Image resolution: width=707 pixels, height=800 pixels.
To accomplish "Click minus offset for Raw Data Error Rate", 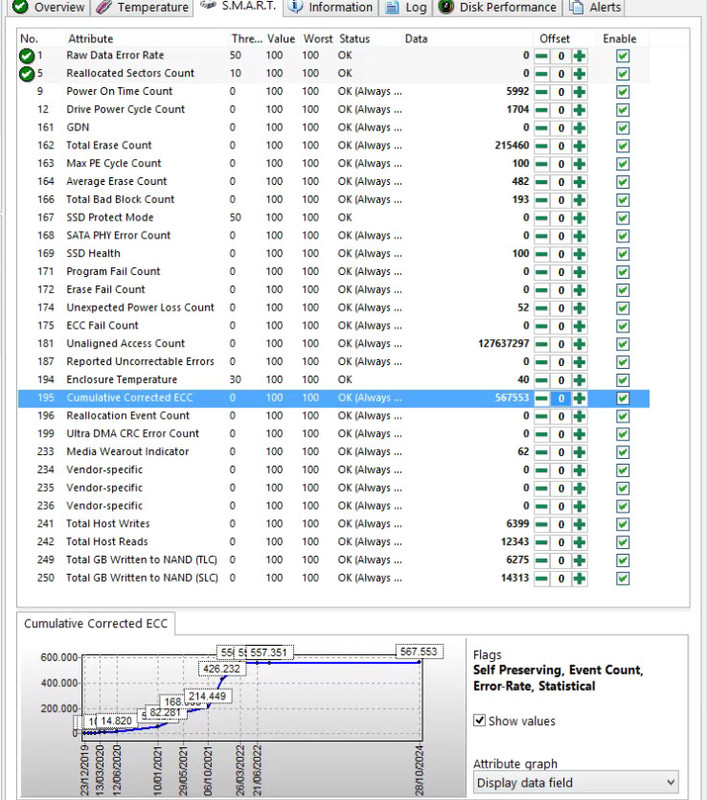I will pyautogui.click(x=542, y=56).
